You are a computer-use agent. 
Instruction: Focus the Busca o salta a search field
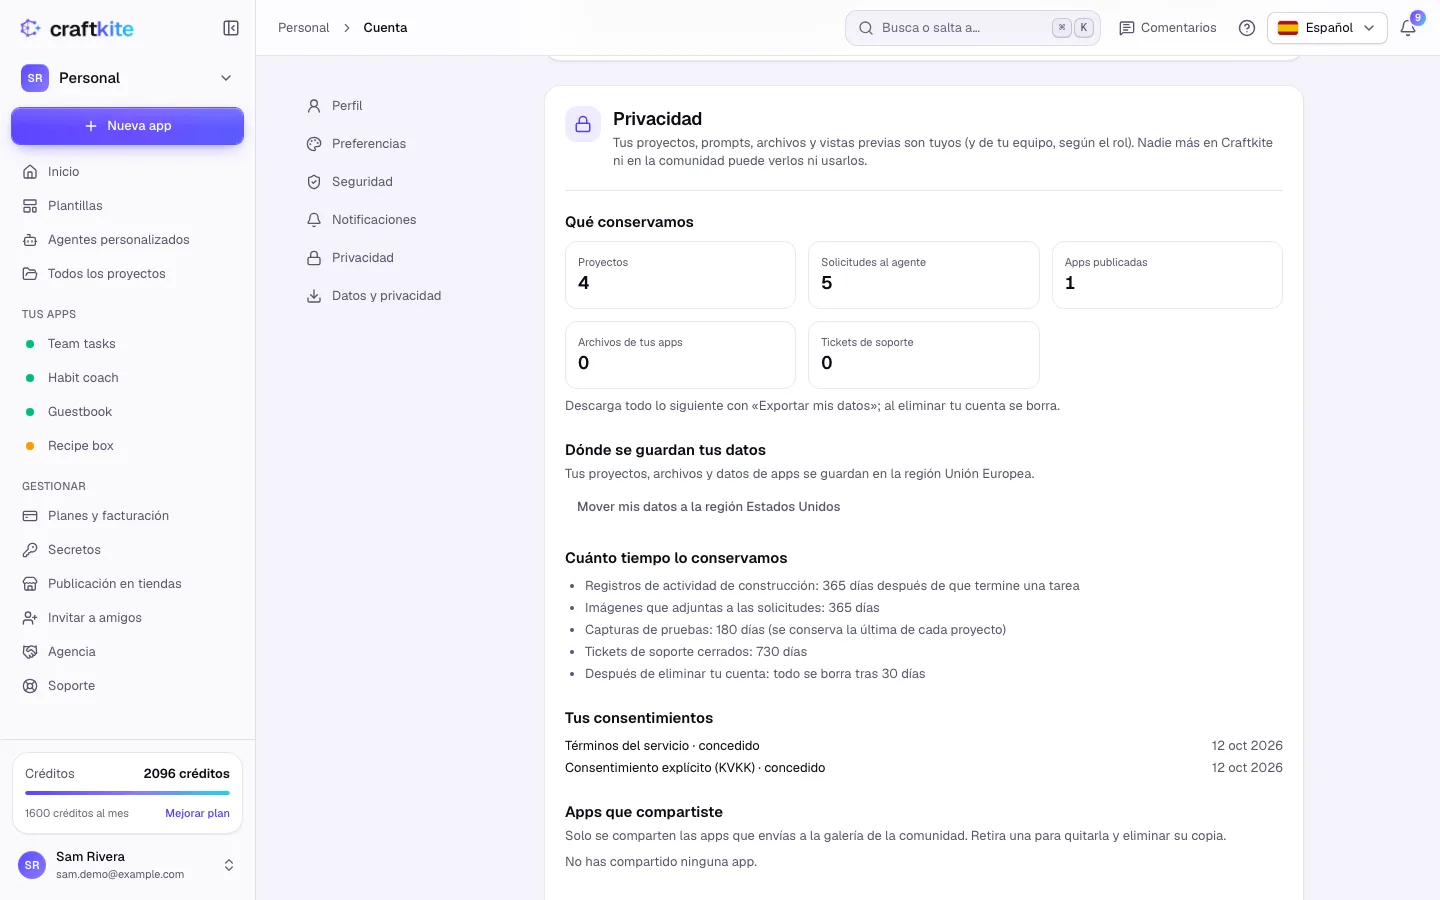pos(972,28)
